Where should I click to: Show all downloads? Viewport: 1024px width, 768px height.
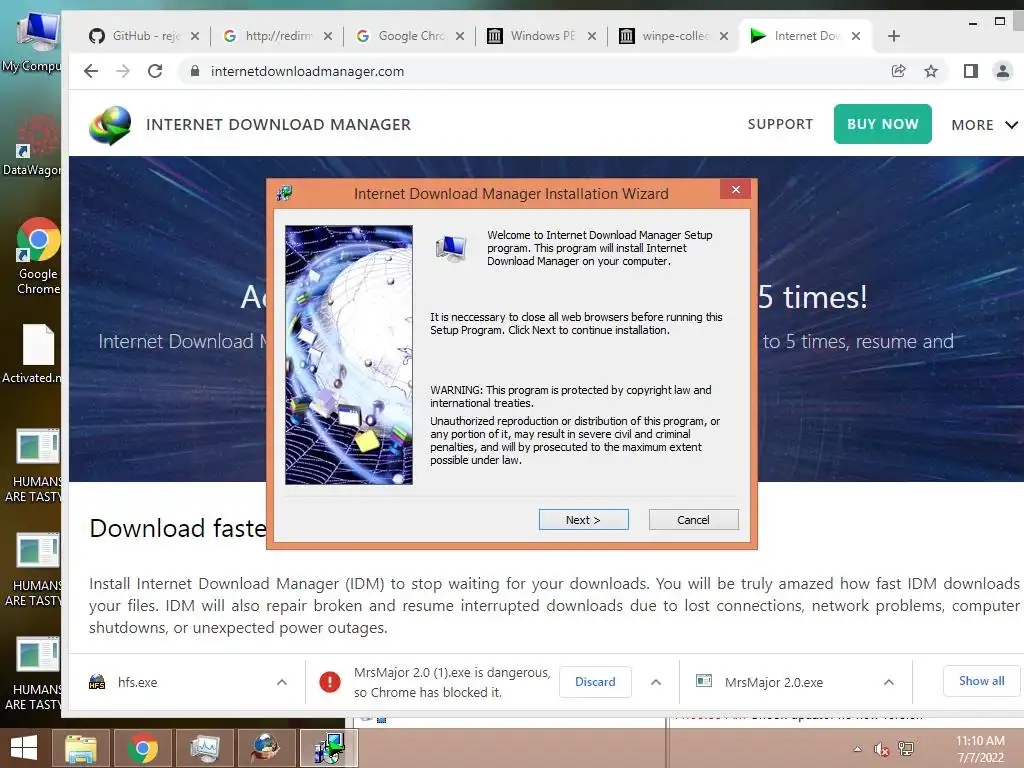point(982,681)
